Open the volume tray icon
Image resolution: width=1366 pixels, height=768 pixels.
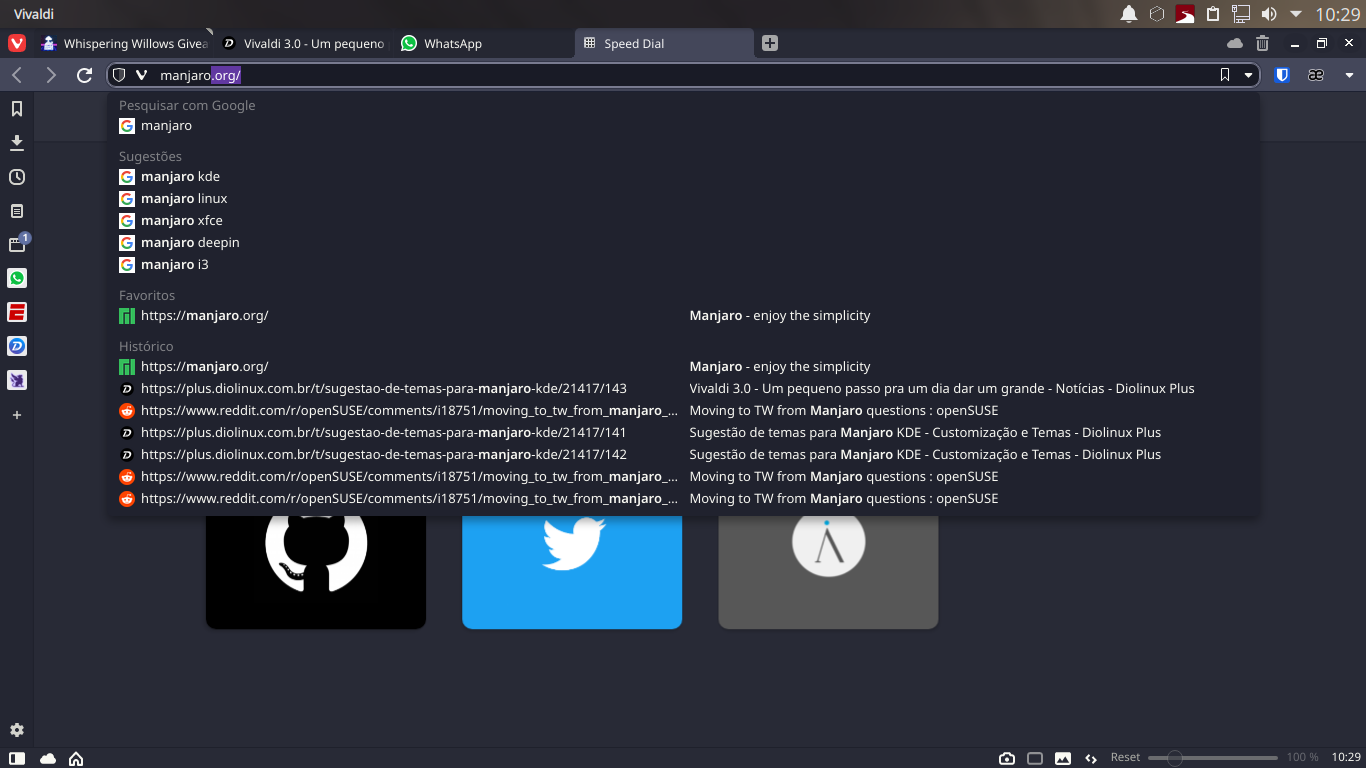tap(1269, 14)
